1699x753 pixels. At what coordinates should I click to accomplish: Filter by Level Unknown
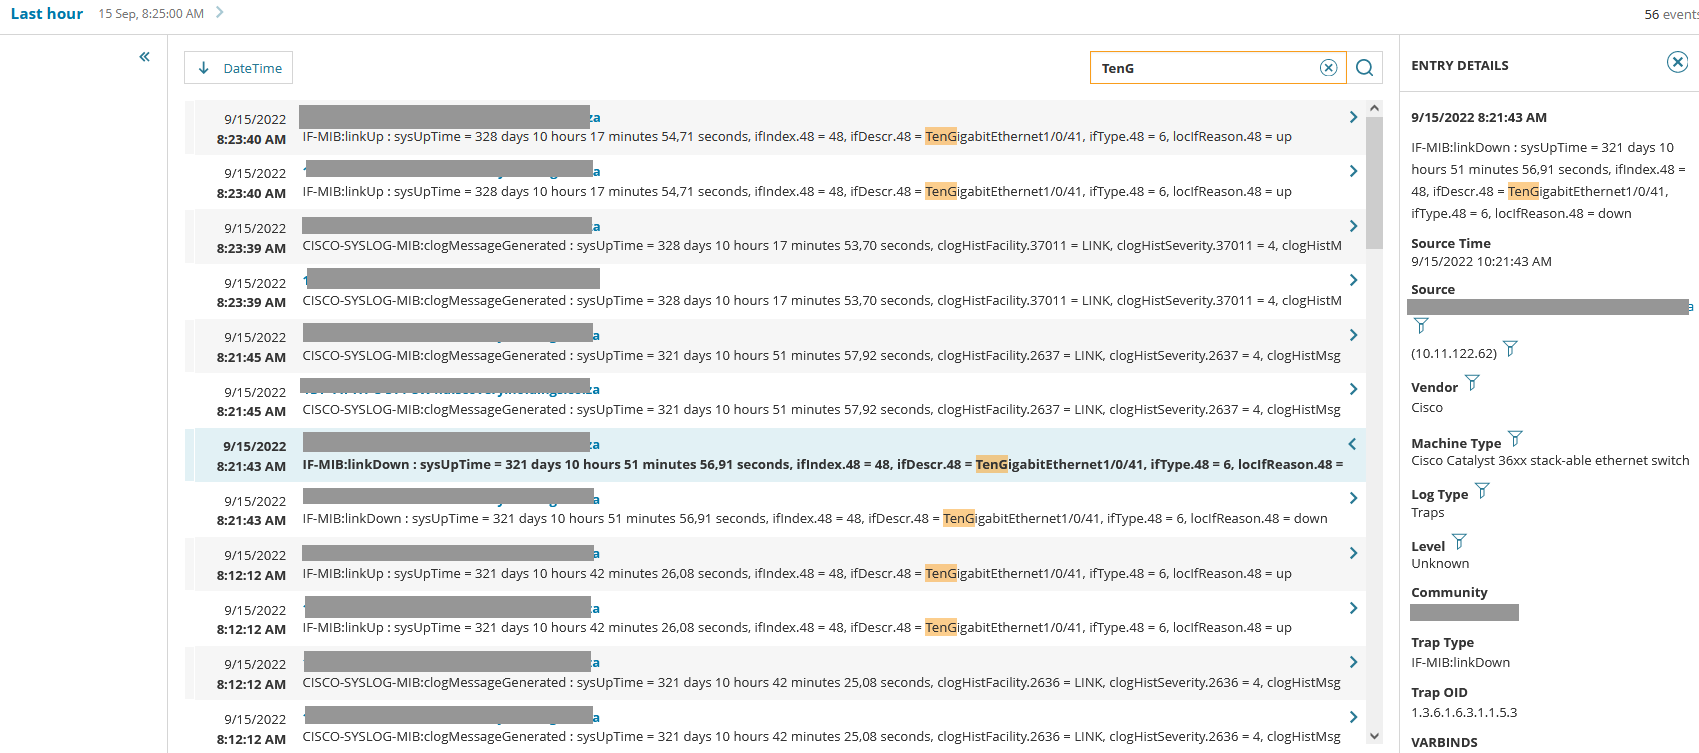point(1459,542)
